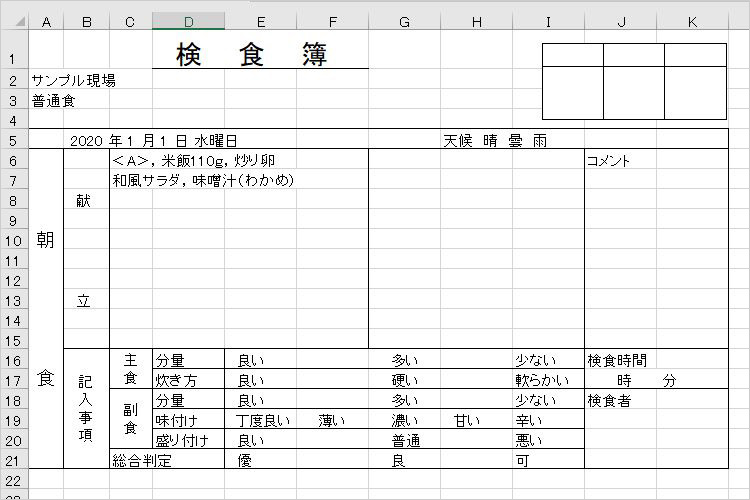The width and height of the screenshot is (750, 500).
Task: Click the select-all corner triangle
Action: pyautogui.click(x=19, y=22)
